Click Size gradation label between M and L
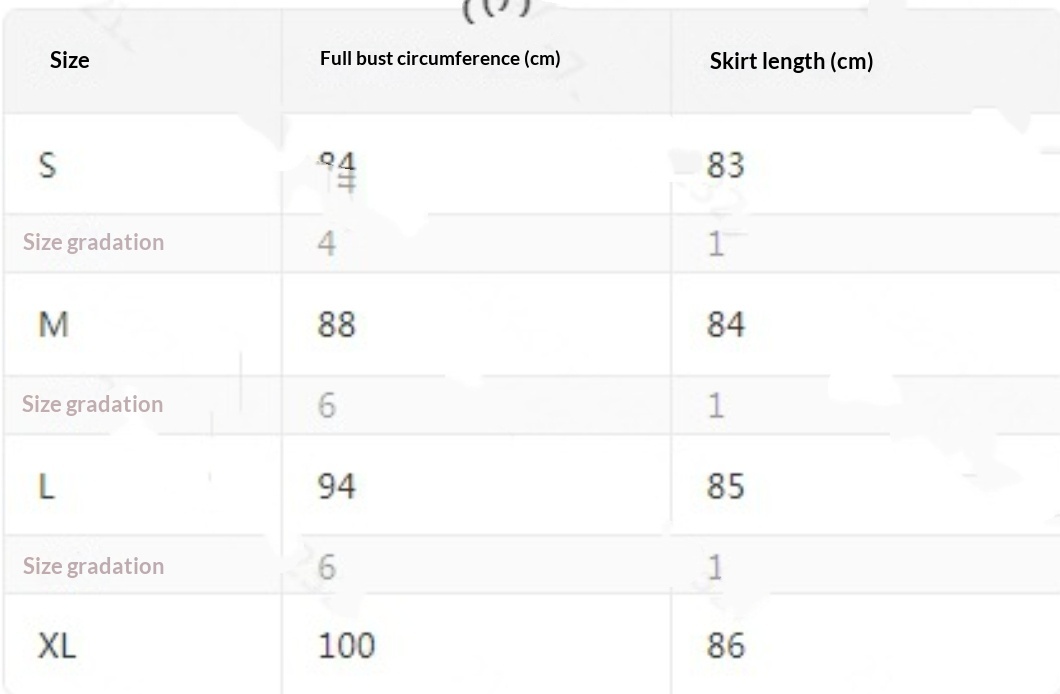Screen dimensions: 1060x694 [x=92, y=404]
